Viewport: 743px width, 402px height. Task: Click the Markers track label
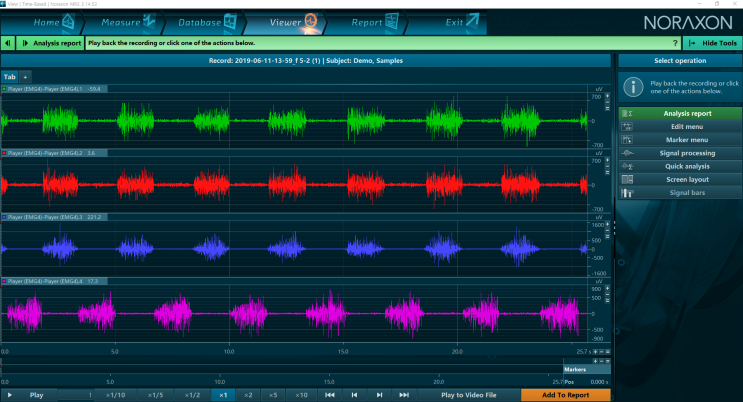pos(587,369)
